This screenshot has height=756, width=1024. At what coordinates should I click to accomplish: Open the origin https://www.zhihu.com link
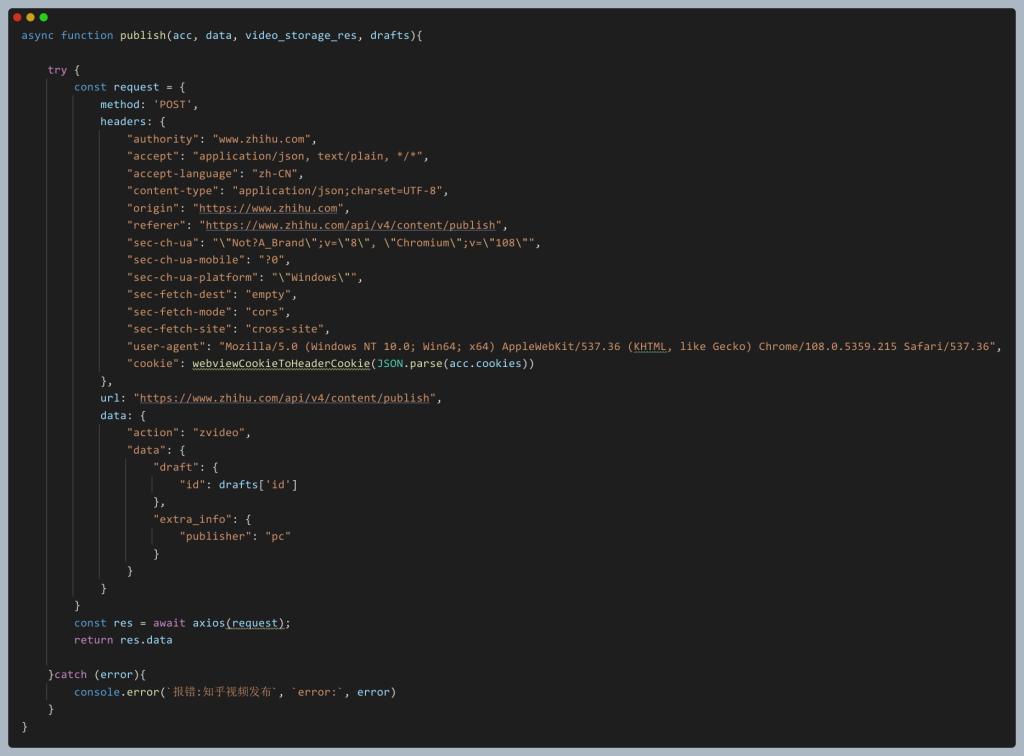coord(269,208)
